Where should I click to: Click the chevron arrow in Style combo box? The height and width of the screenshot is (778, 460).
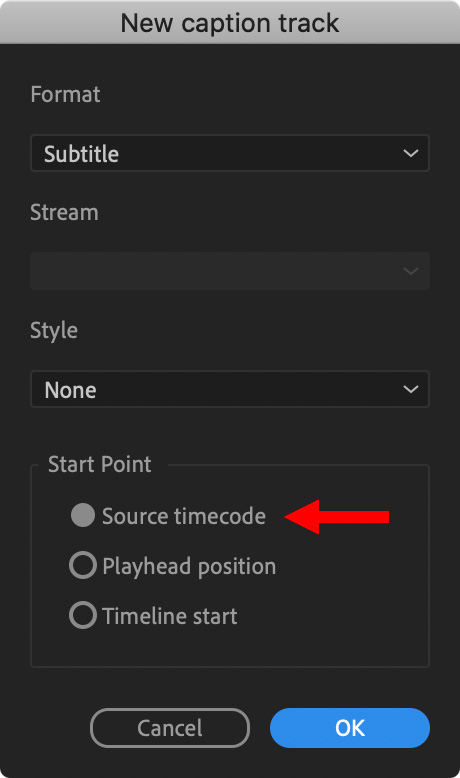click(x=410, y=389)
